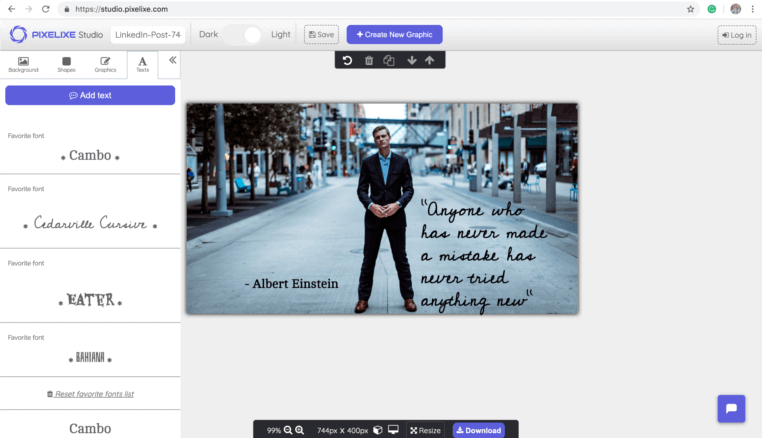Select the Cedarville Cursive favorite font

[90, 224]
